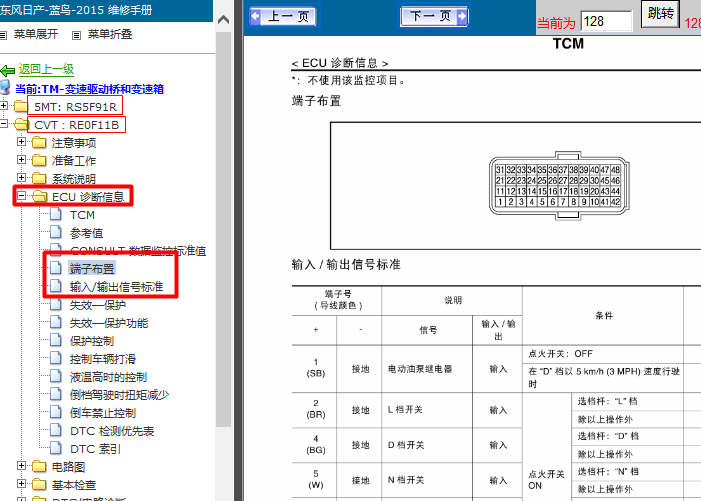Expand the 系统说明 node
Viewport: 701px width, 501px height.
[21, 177]
